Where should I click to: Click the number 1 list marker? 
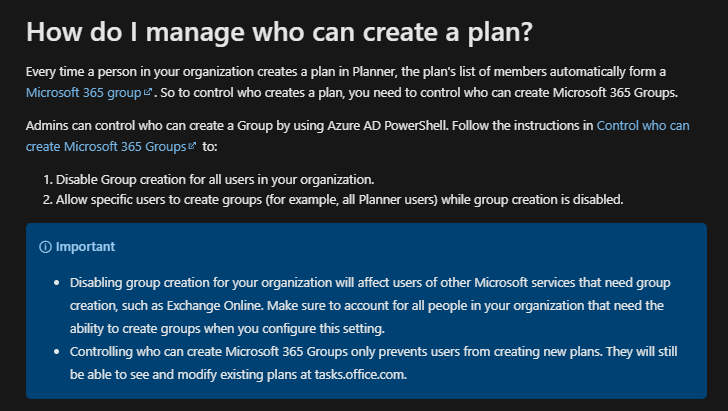(x=47, y=179)
